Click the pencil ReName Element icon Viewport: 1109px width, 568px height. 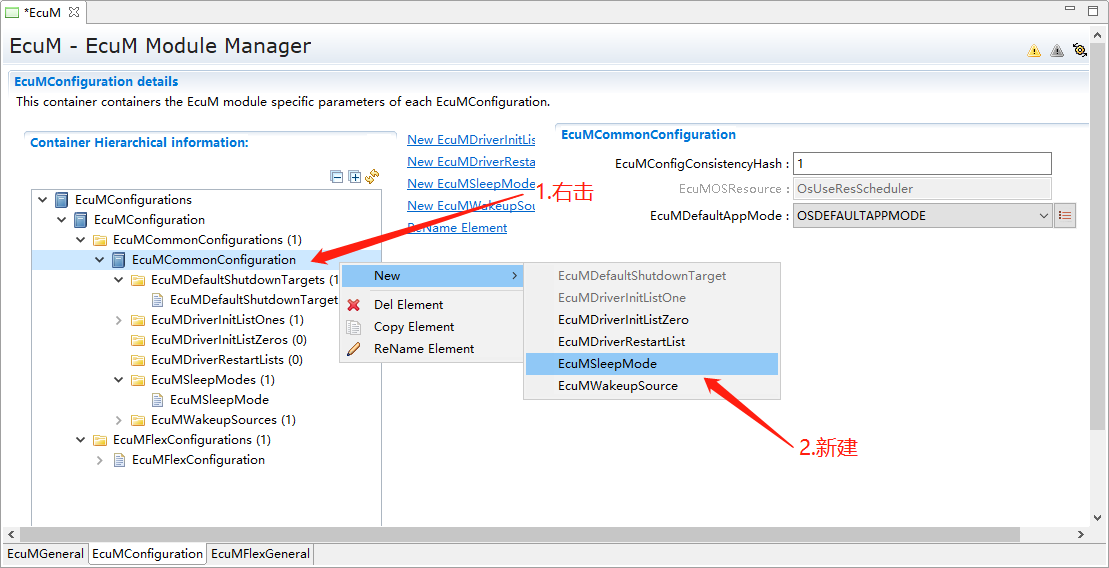[x=353, y=349]
